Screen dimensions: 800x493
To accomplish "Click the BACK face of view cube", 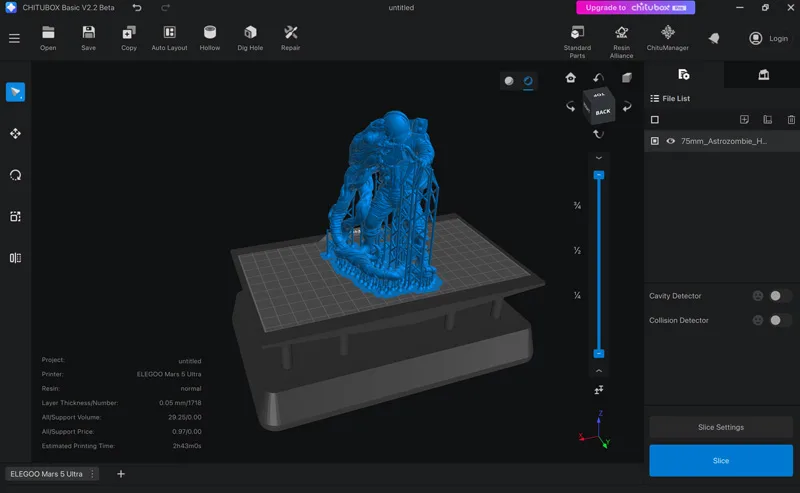I will [x=603, y=112].
